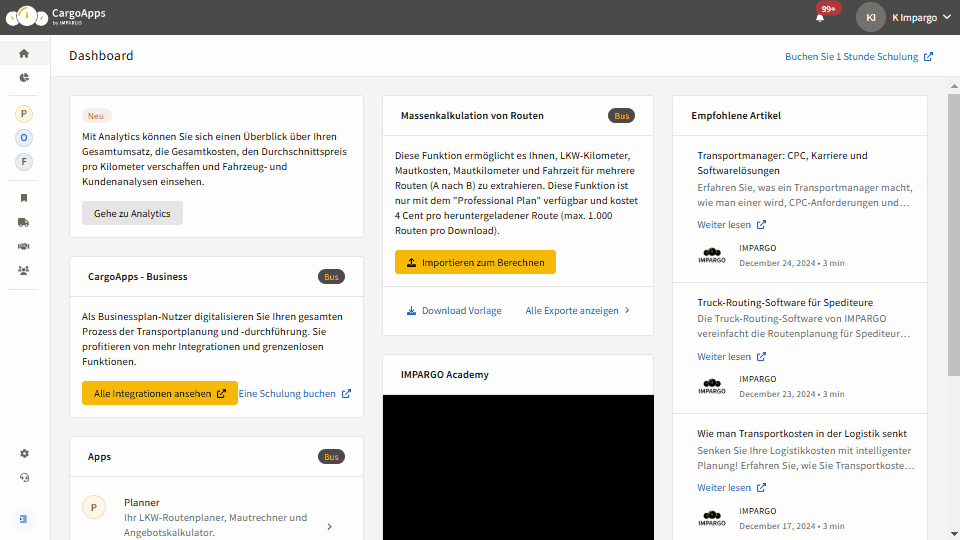The image size is (960, 540).
Task: Click the Bus badge on Massenkalkulation card
Action: click(621, 116)
